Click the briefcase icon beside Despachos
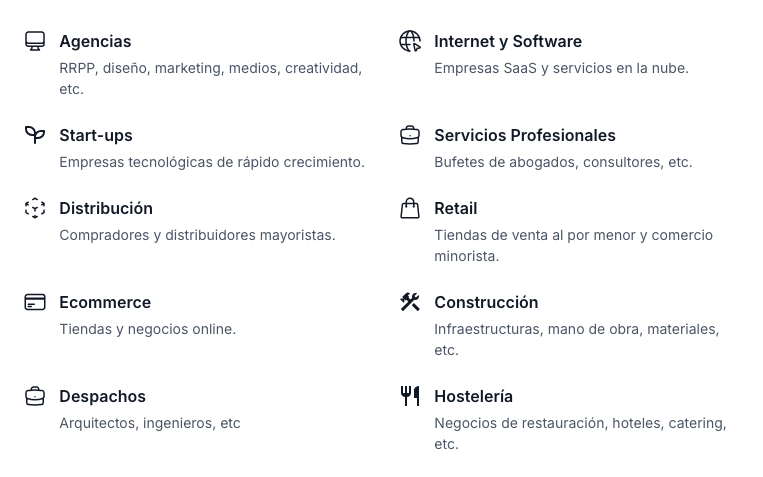The width and height of the screenshot is (763, 477). (35, 396)
